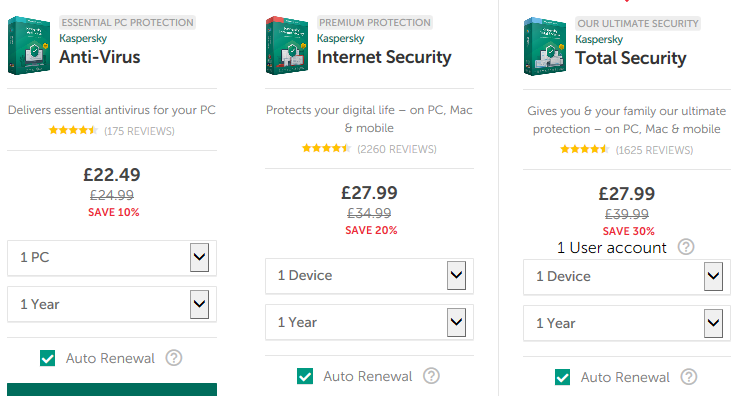
Task: Click star rating under Anti-Virus description
Action: [73, 130]
